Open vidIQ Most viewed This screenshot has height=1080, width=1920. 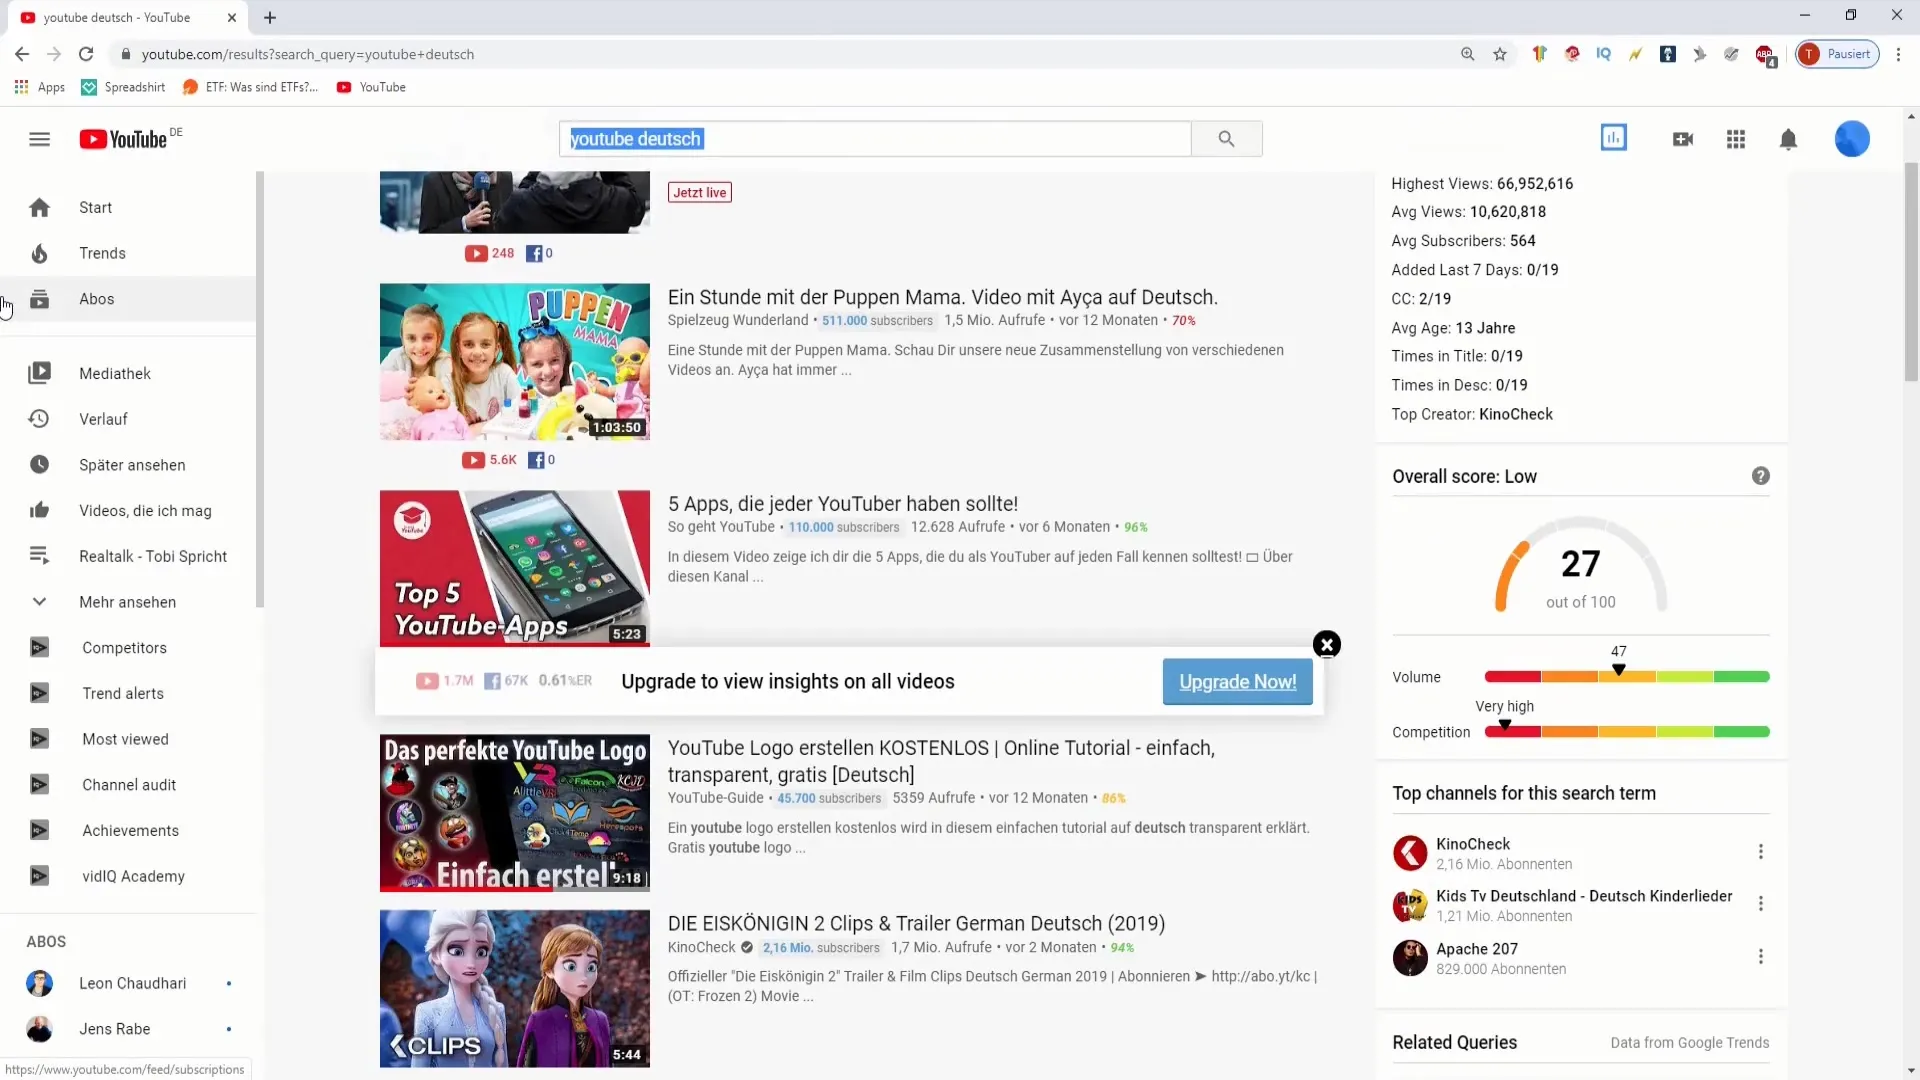tap(128, 739)
